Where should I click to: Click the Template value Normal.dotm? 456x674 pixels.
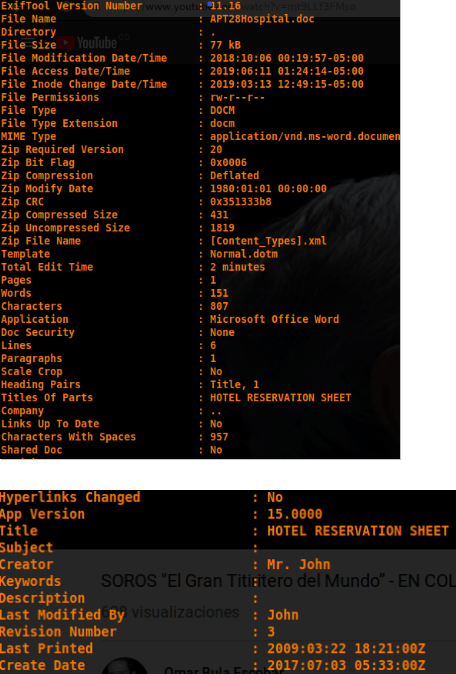pyautogui.click(x=244, y=254)
